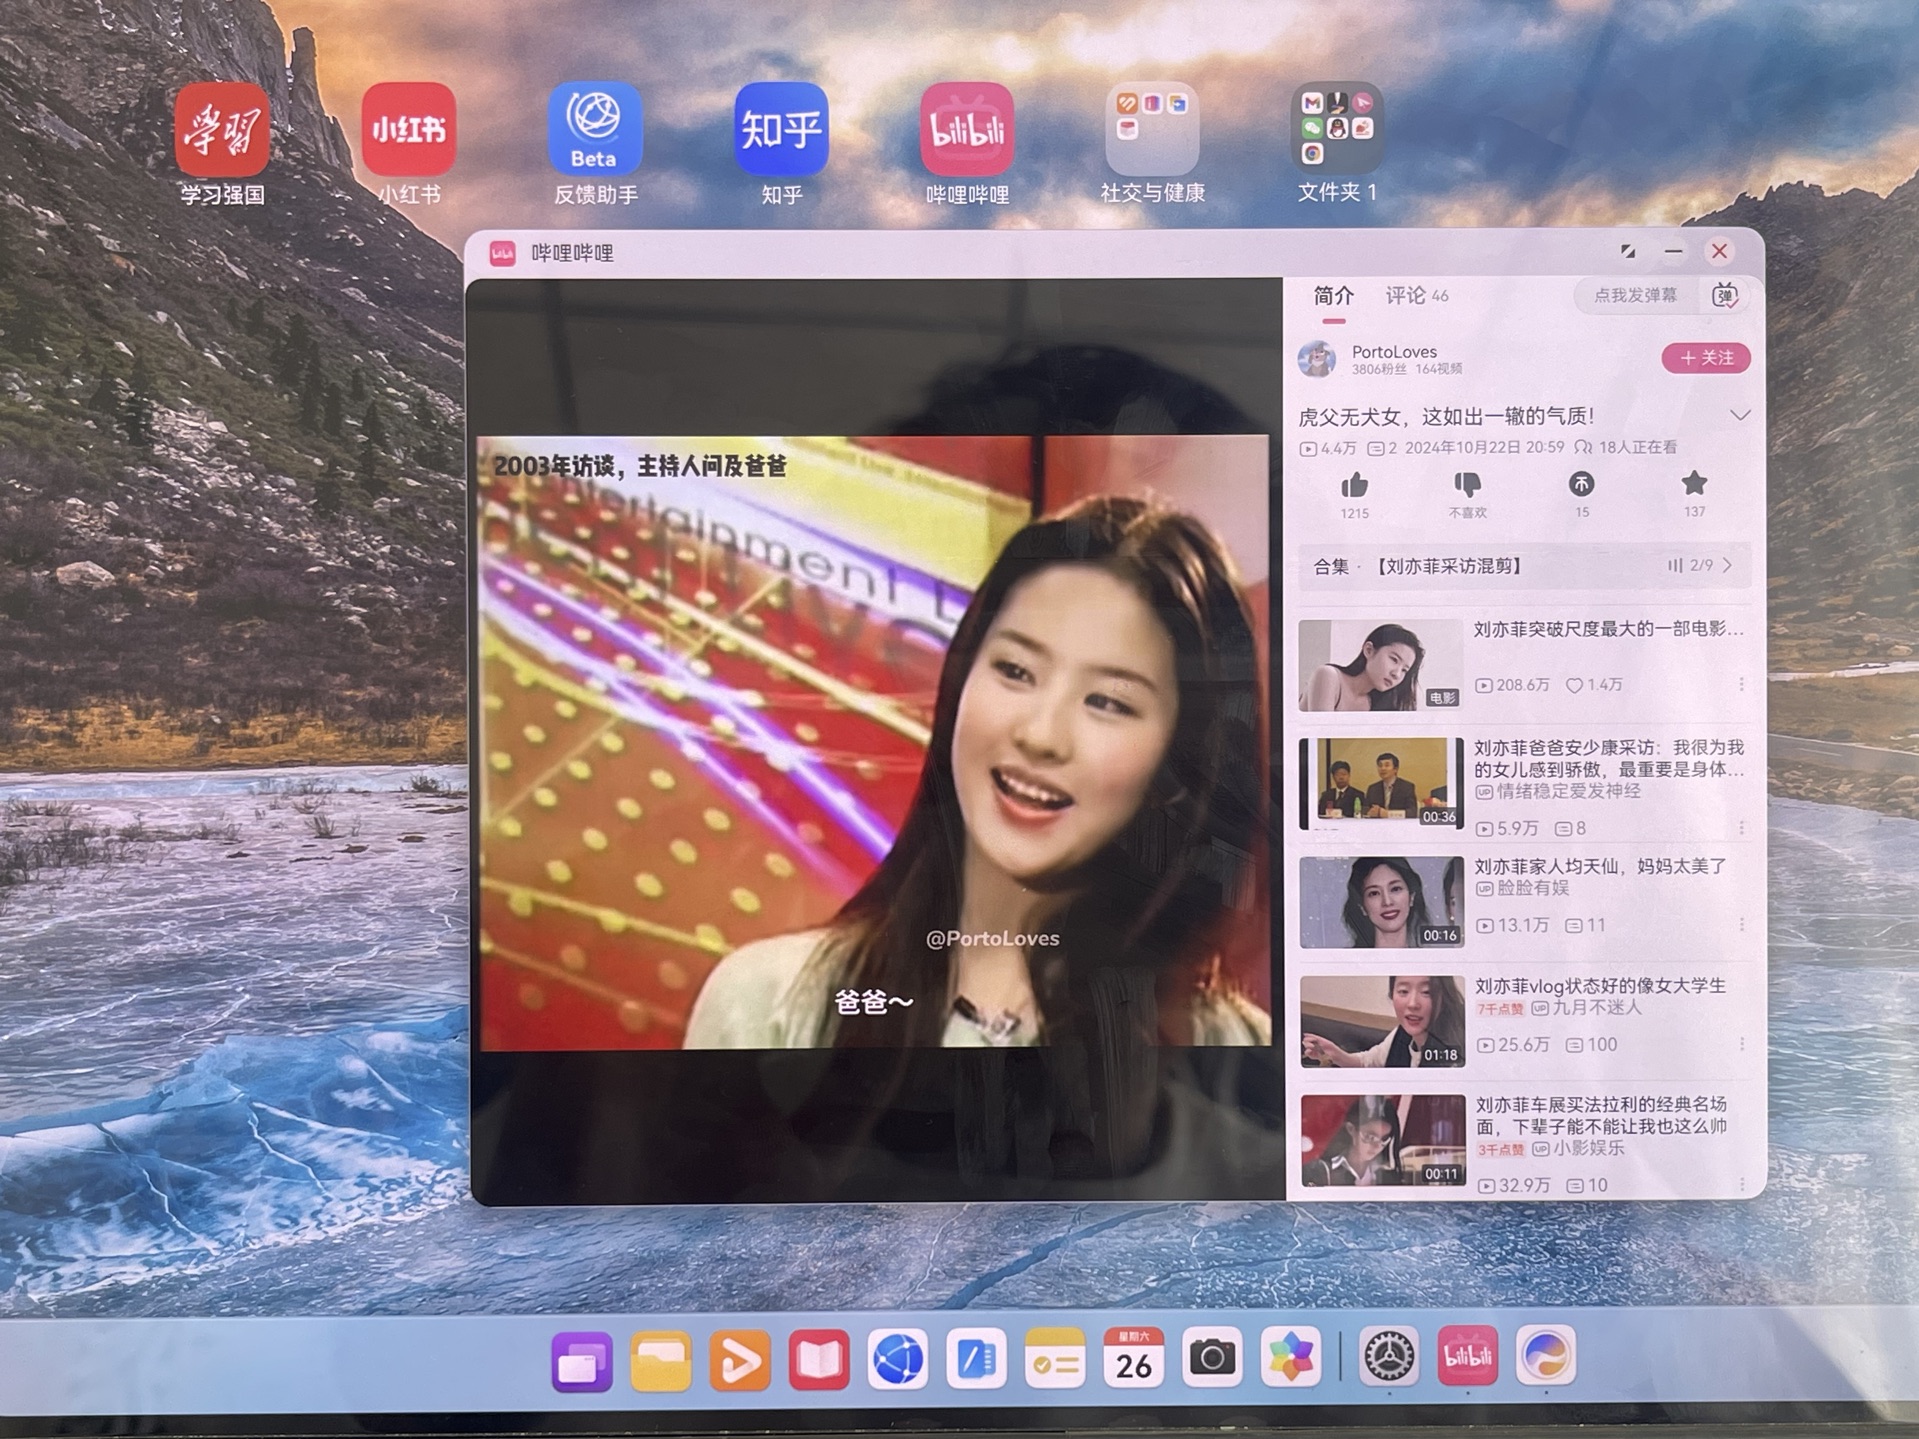
Task: Click the bilibili icon in the dock
Action: [1468, 1356]
